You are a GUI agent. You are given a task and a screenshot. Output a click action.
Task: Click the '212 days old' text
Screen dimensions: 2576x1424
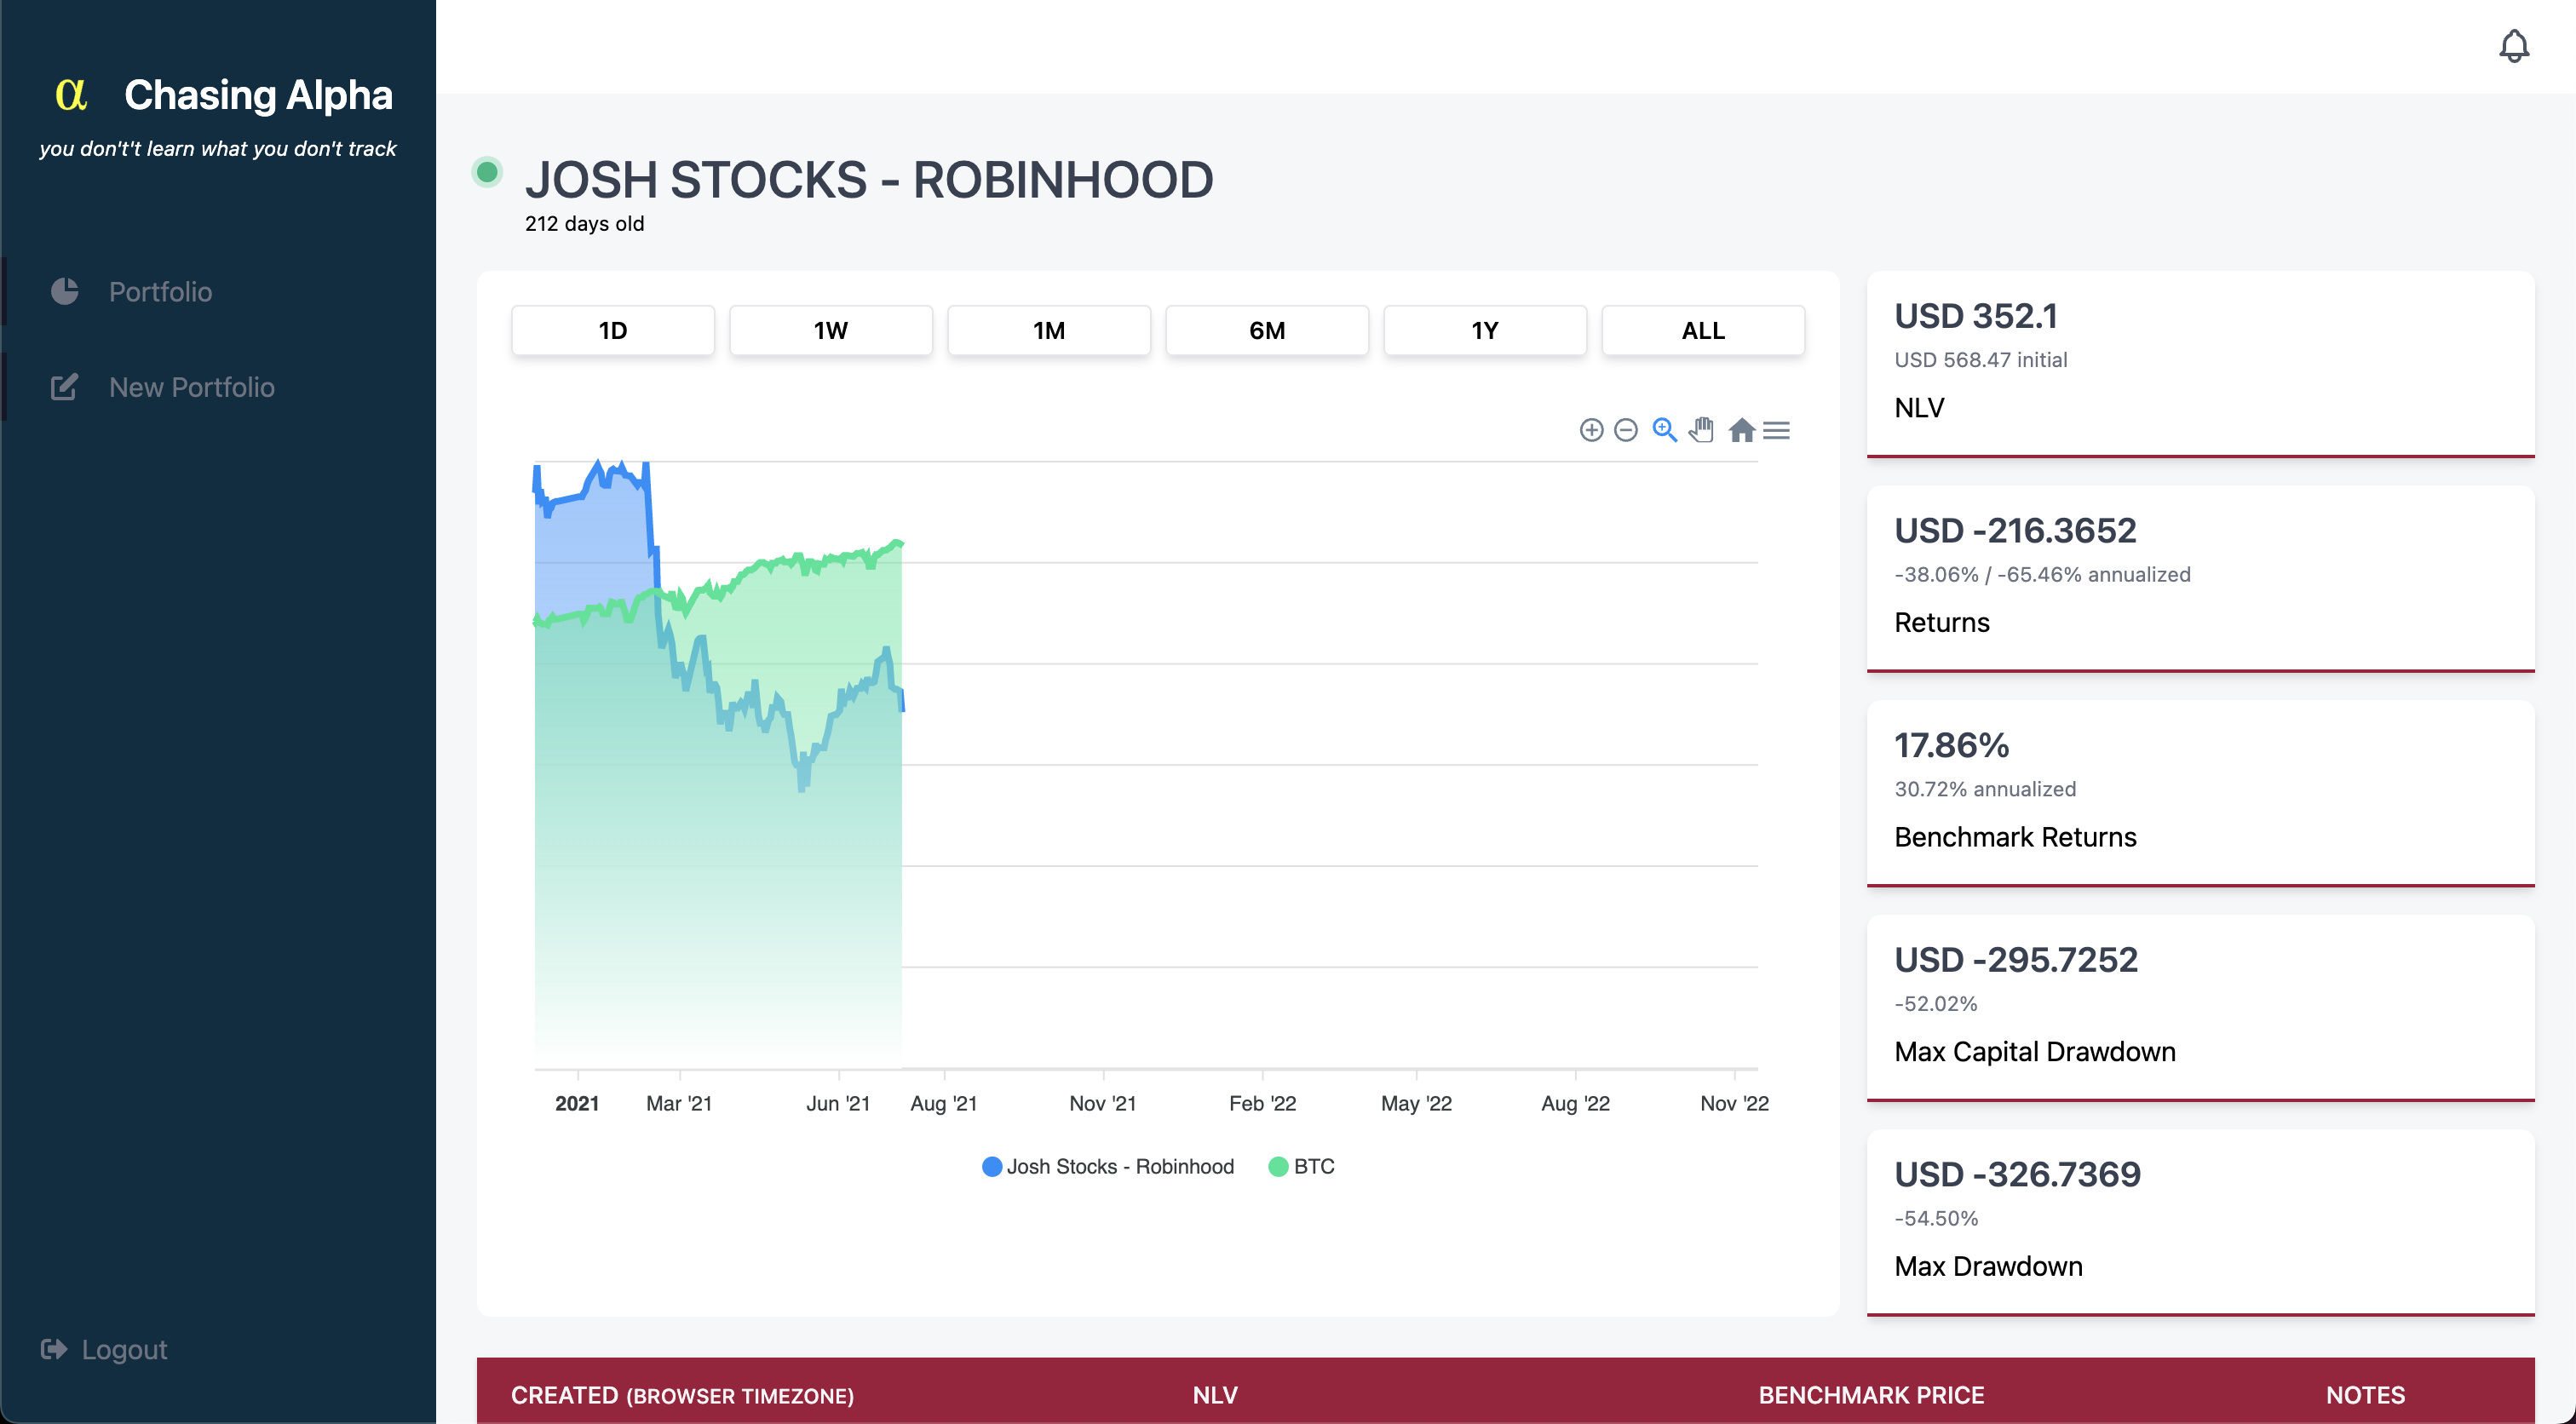[x=584, y=224]
